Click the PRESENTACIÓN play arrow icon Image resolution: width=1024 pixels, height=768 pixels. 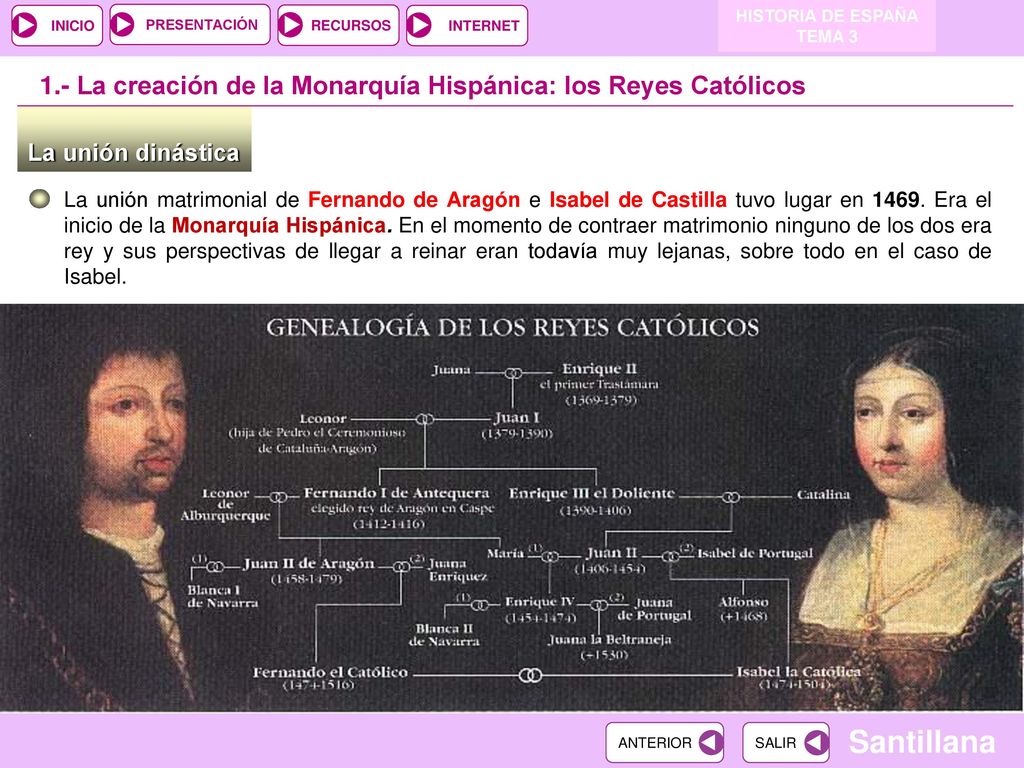pos(122,25)
